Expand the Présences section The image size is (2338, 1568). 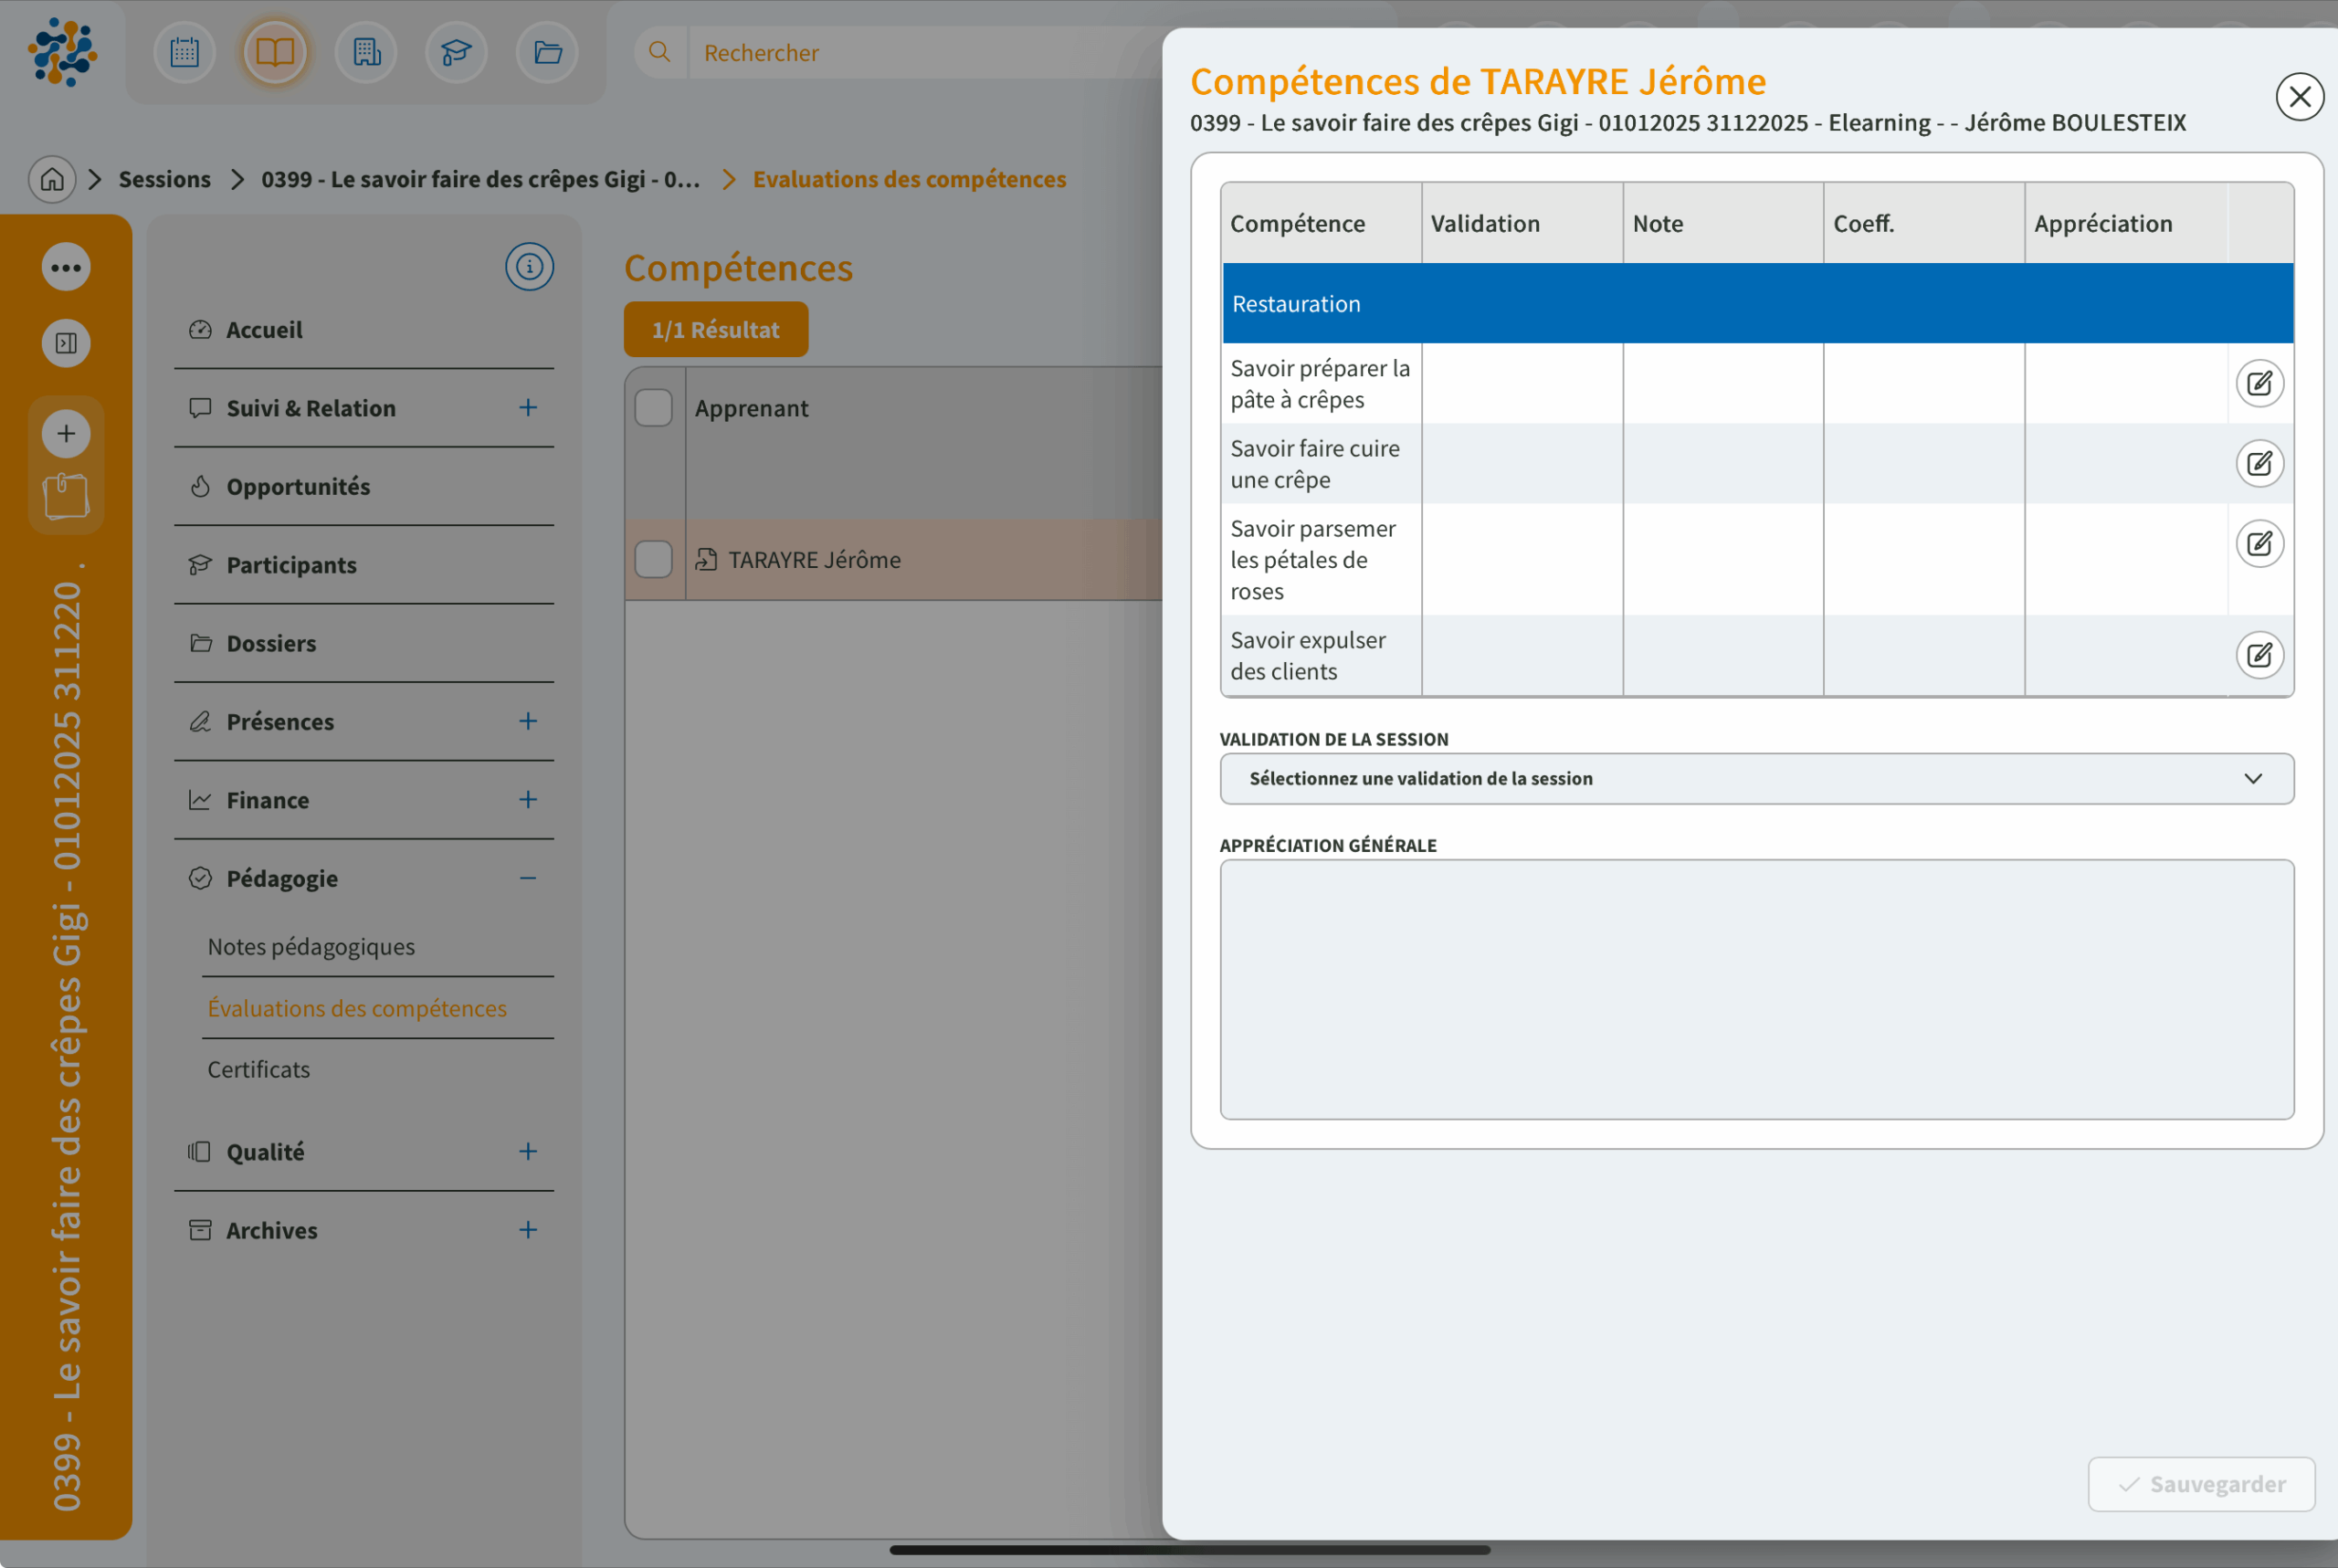click(x=529, y=721)
